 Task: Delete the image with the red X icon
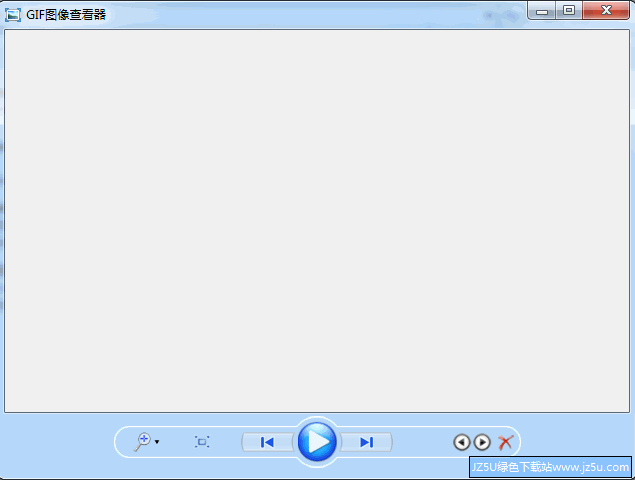click(505, 443)
